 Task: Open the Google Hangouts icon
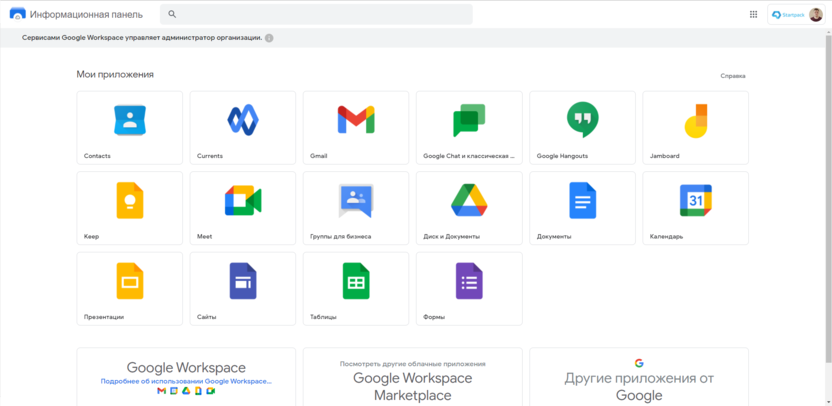583,120
